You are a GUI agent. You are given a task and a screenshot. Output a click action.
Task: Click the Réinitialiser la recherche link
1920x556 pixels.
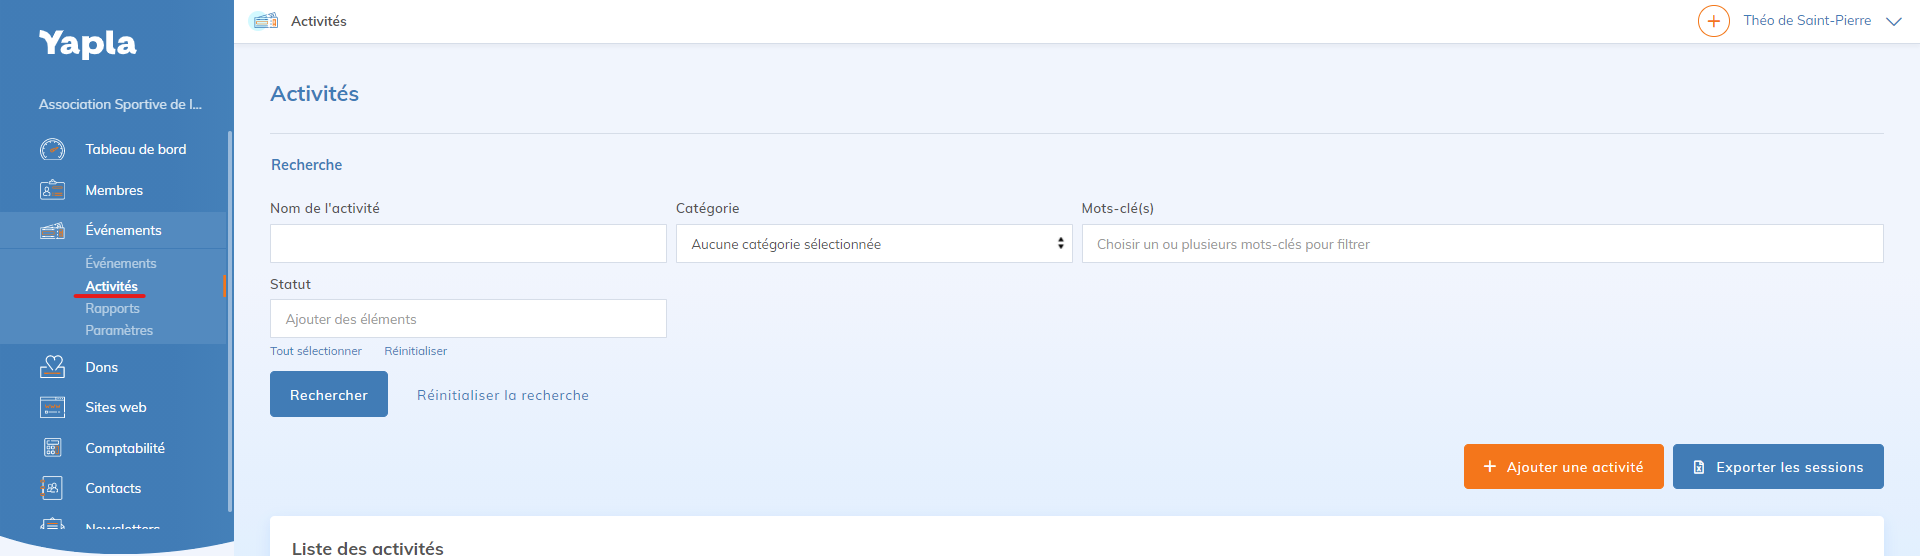click(502, 395)
